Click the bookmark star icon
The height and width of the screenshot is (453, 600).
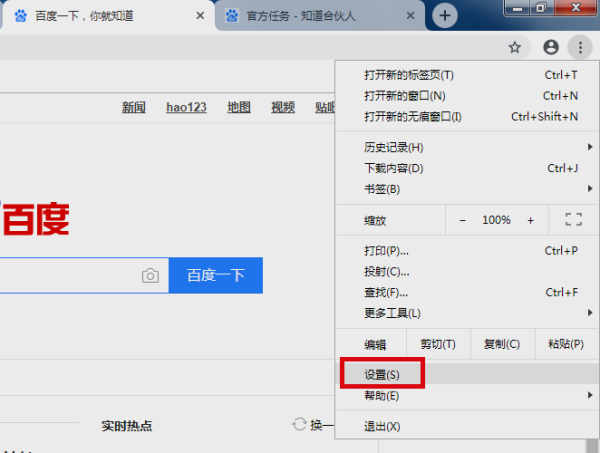point(515,47)
